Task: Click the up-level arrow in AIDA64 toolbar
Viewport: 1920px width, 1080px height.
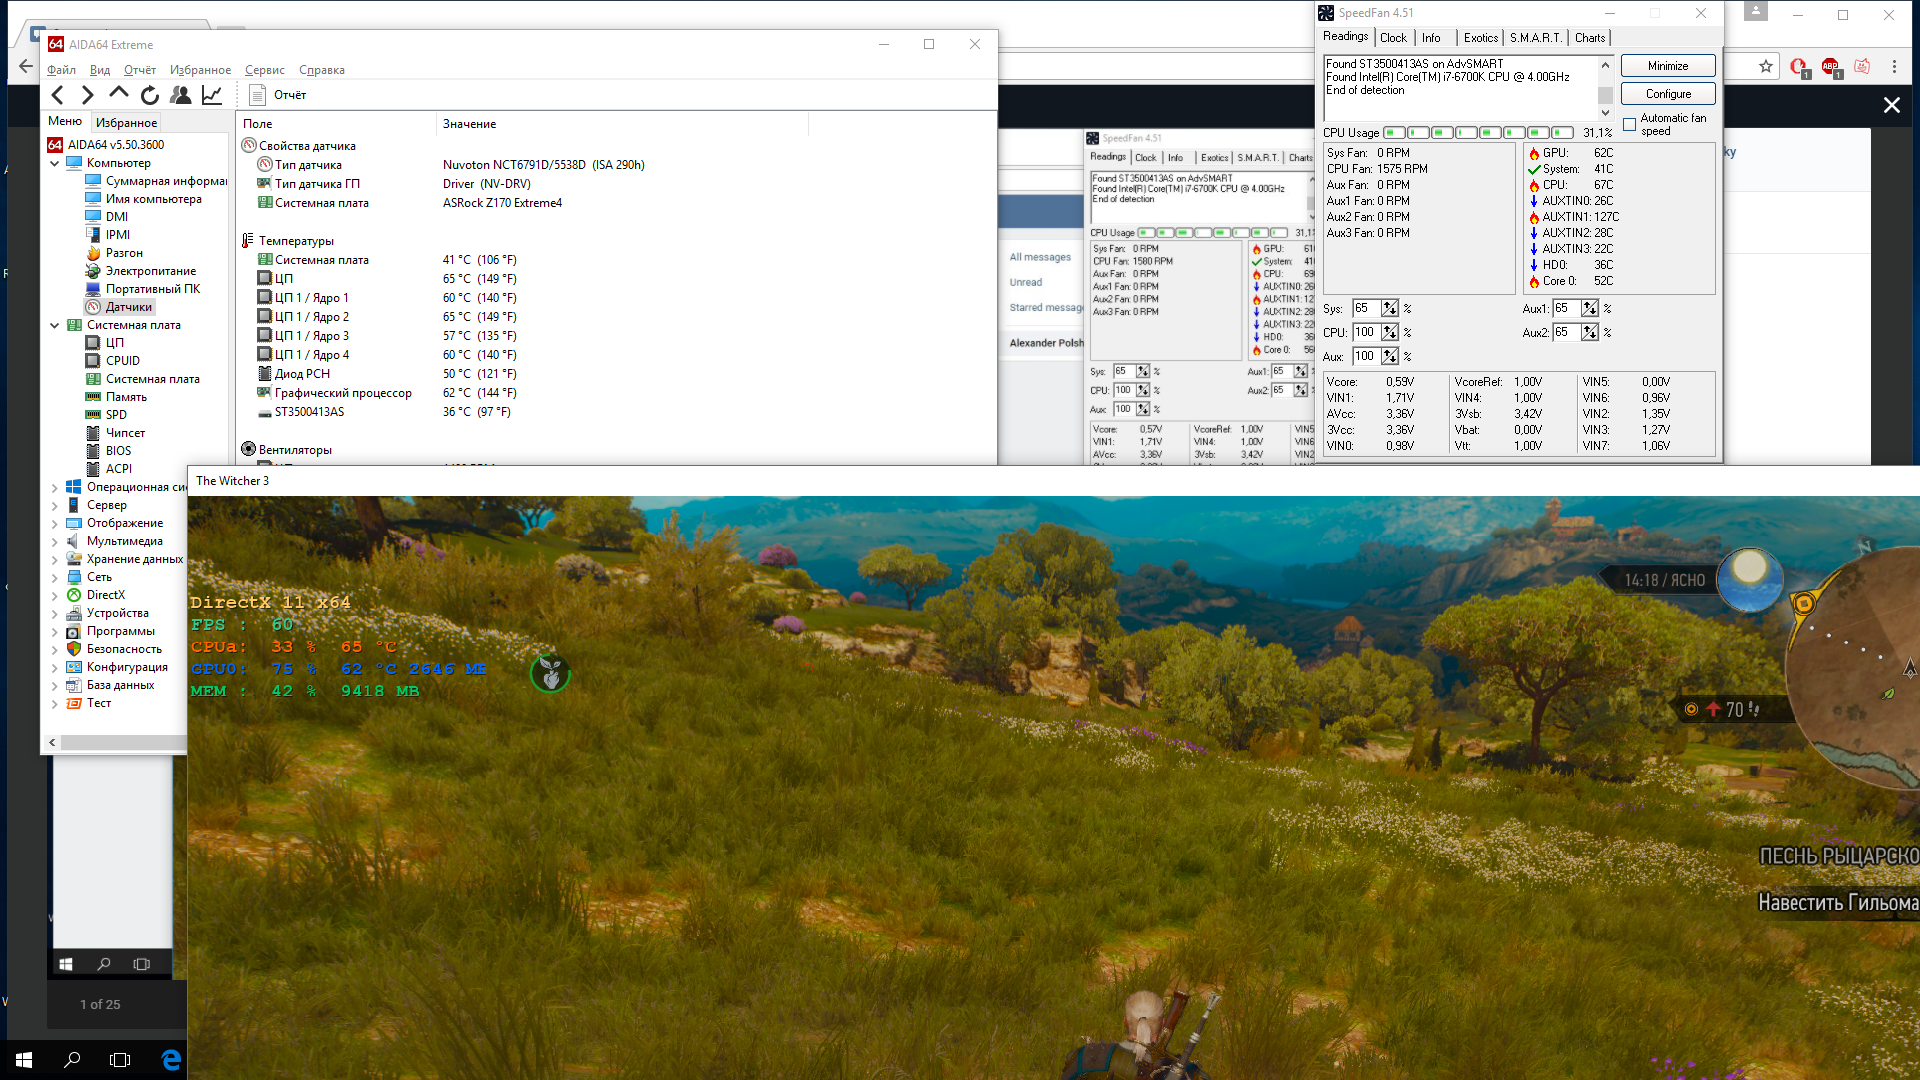Action: coord(119,93)
